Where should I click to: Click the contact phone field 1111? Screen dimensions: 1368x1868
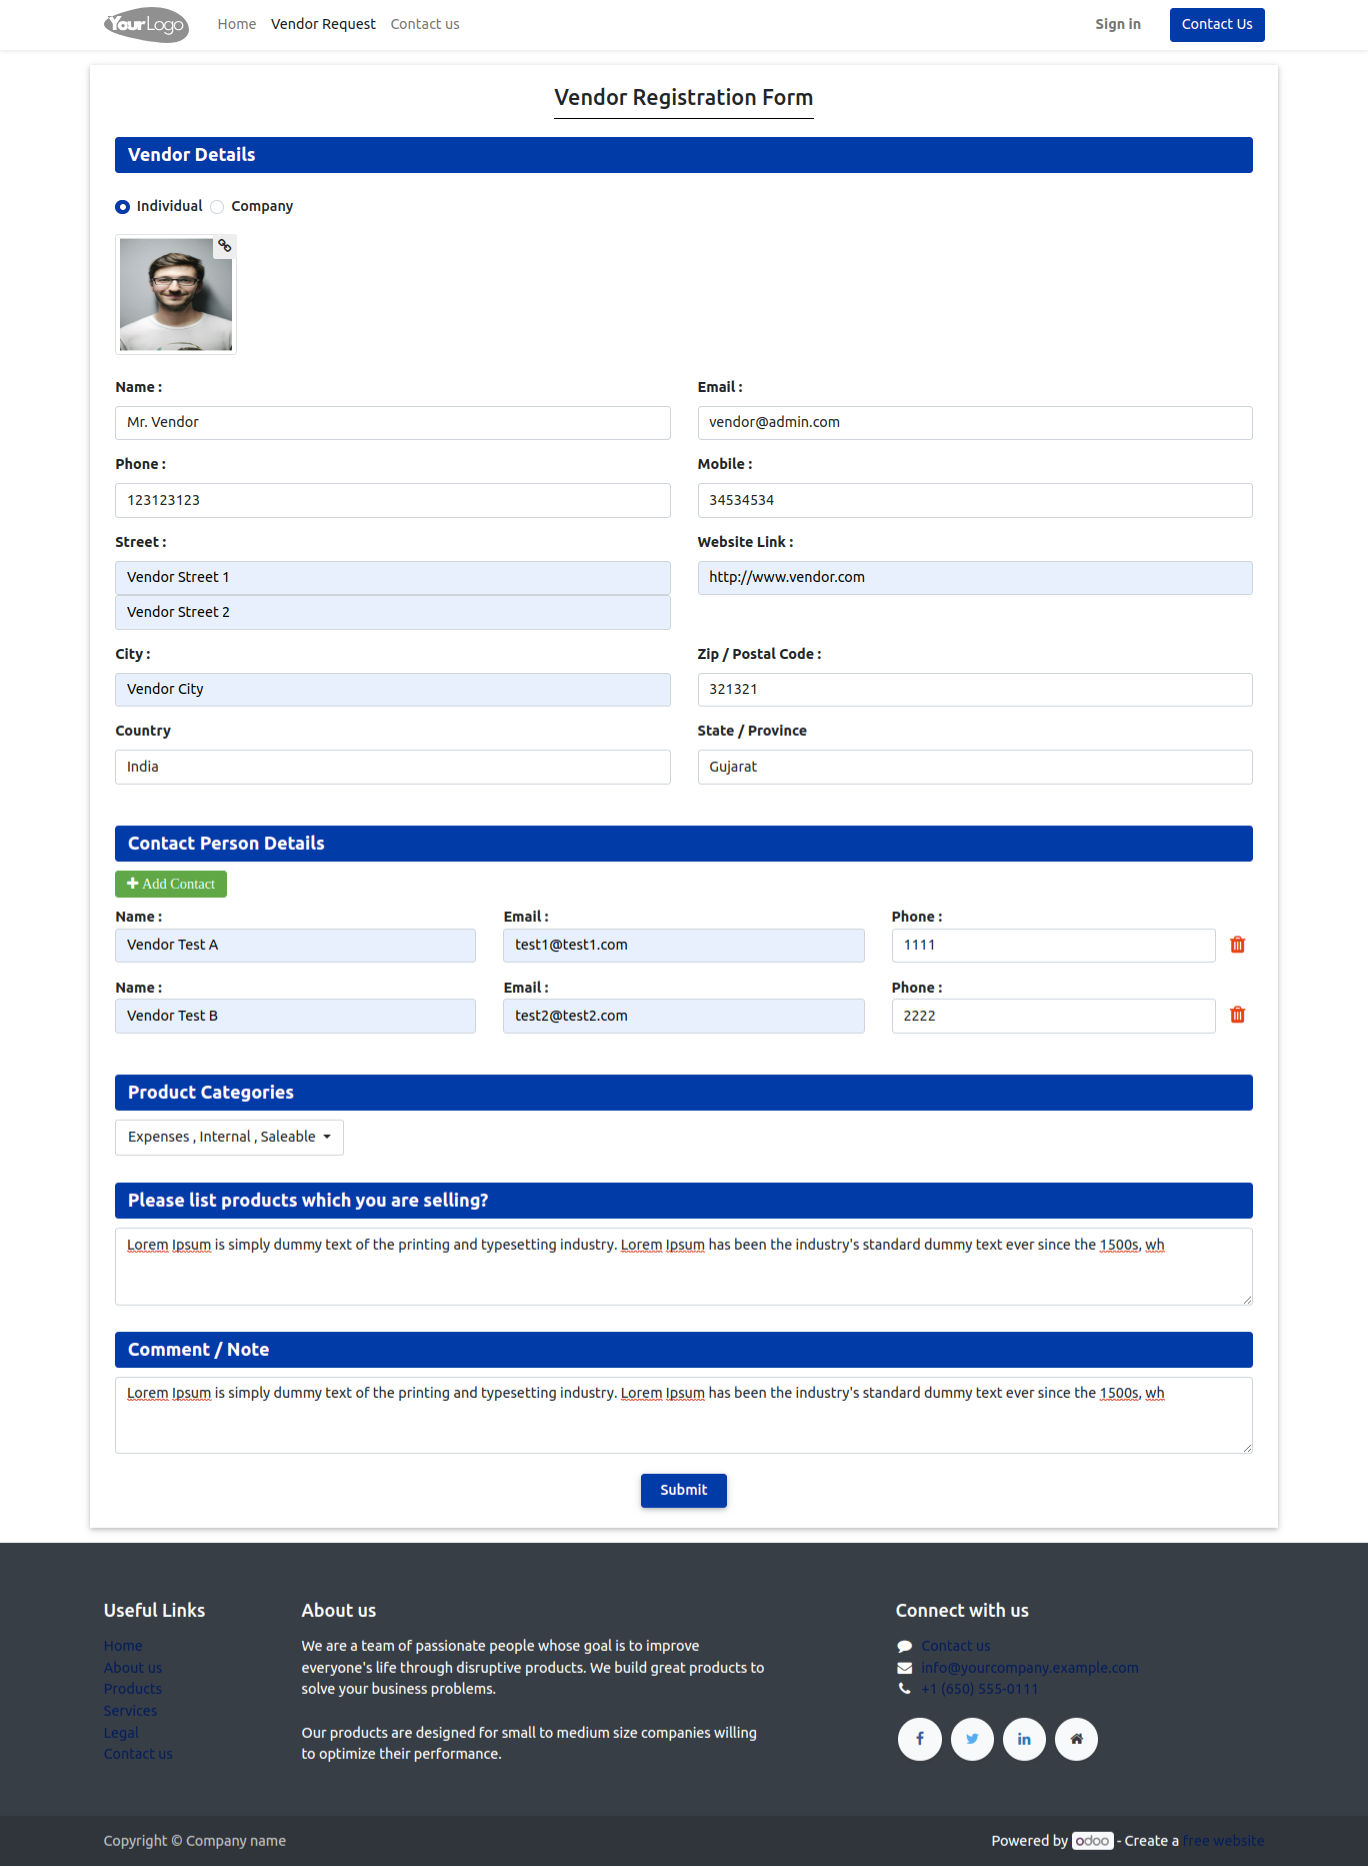1053,946
